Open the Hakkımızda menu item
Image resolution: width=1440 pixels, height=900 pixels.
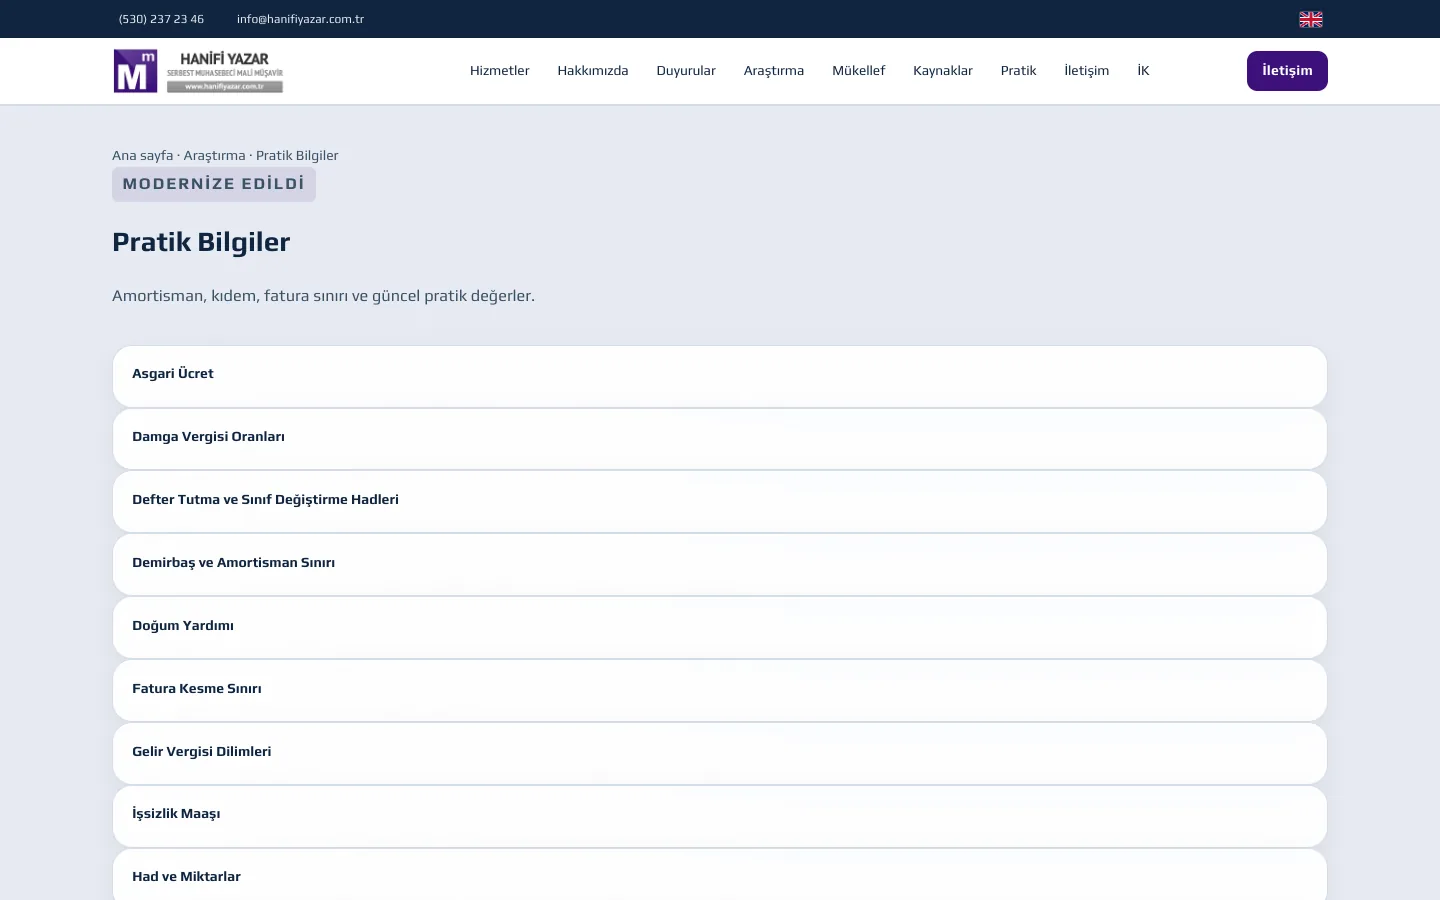pyautogui.click(x=593, y=71)
